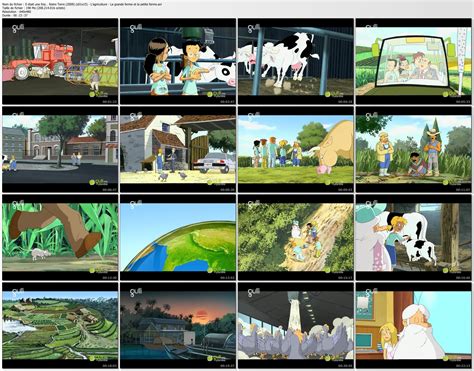Image resolution: width=474 pixels, height=371 pixels.
Task: Select farmhouse with parked car thumbnail
Action: 178,149
